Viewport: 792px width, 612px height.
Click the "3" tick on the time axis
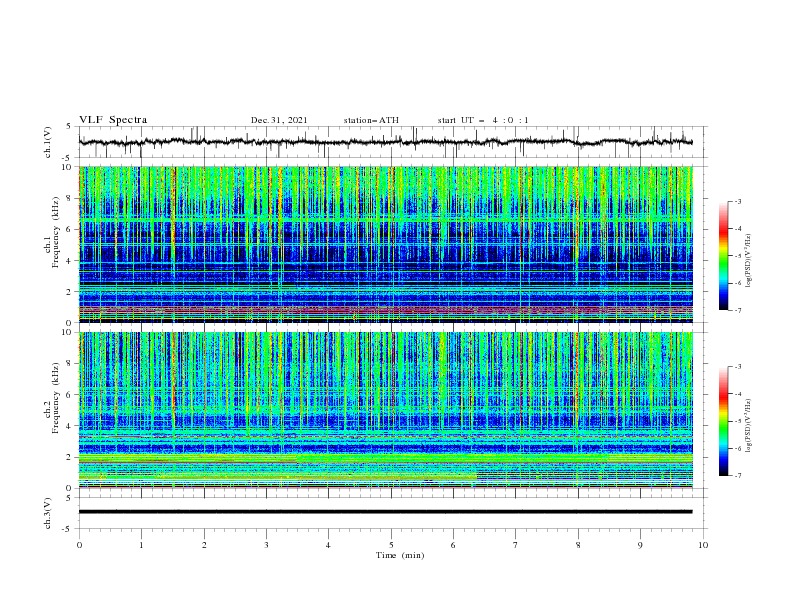[x=266, y=545]
